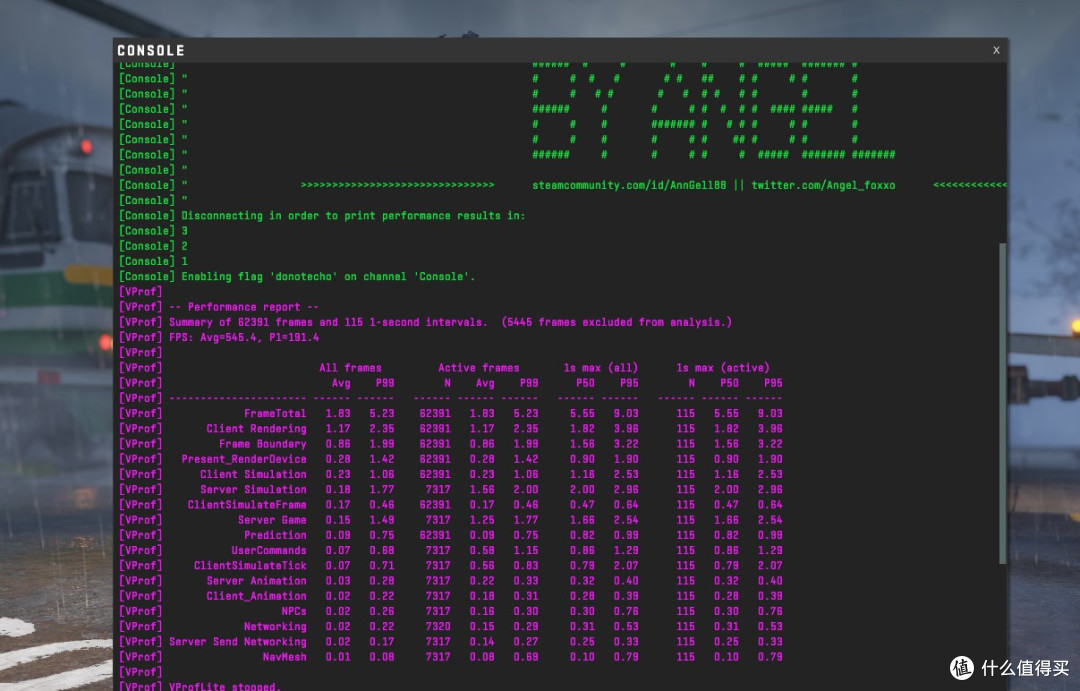Click the Server Animation row label

[x=256, y=581]
